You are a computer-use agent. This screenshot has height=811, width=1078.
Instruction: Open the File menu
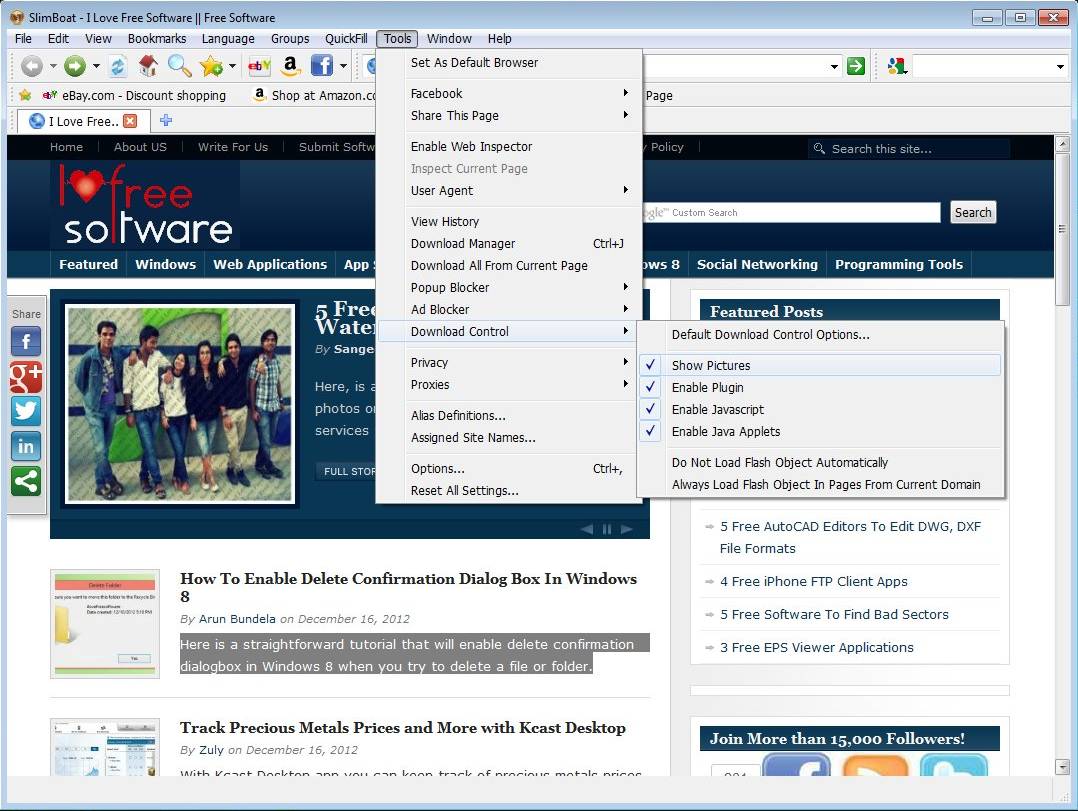tap(23, 38)
